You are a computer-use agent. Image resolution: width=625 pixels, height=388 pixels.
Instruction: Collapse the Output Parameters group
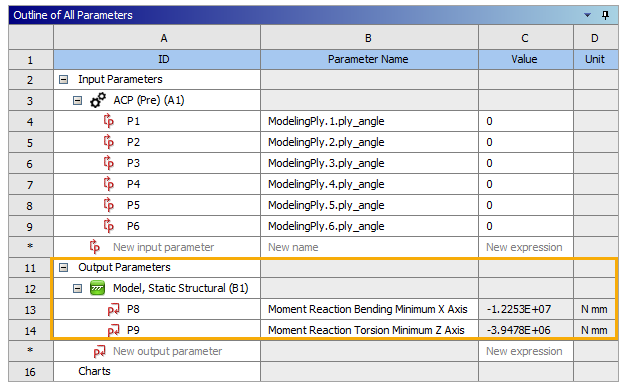coord(63,267)
